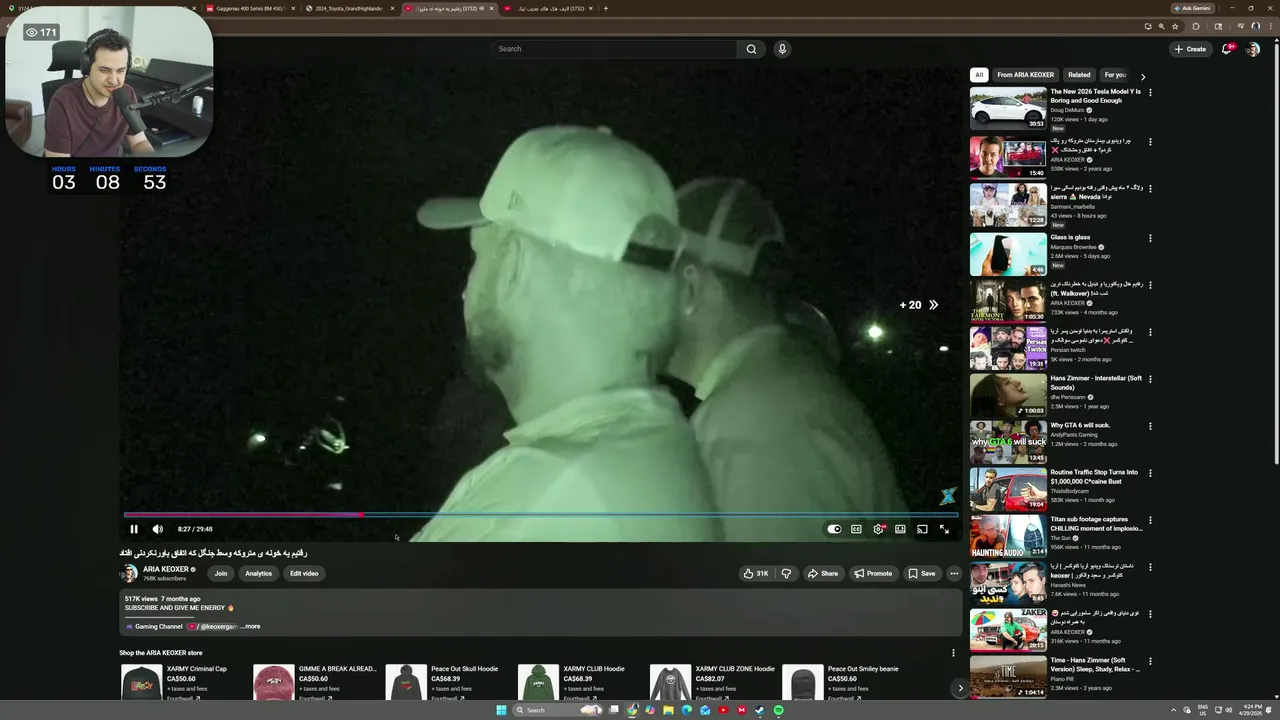Save the video to a playlist

coord(921,573)
